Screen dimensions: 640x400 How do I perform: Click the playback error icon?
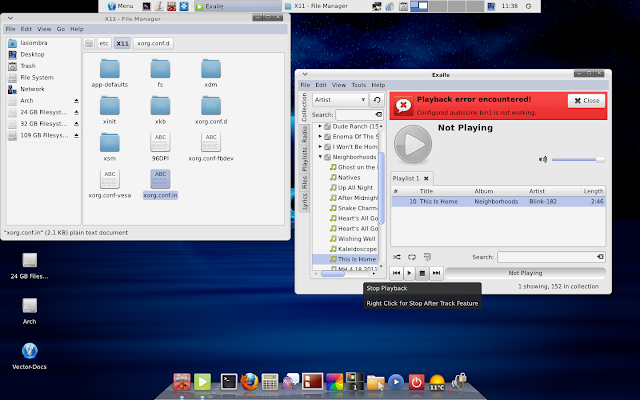coord(403,106)
